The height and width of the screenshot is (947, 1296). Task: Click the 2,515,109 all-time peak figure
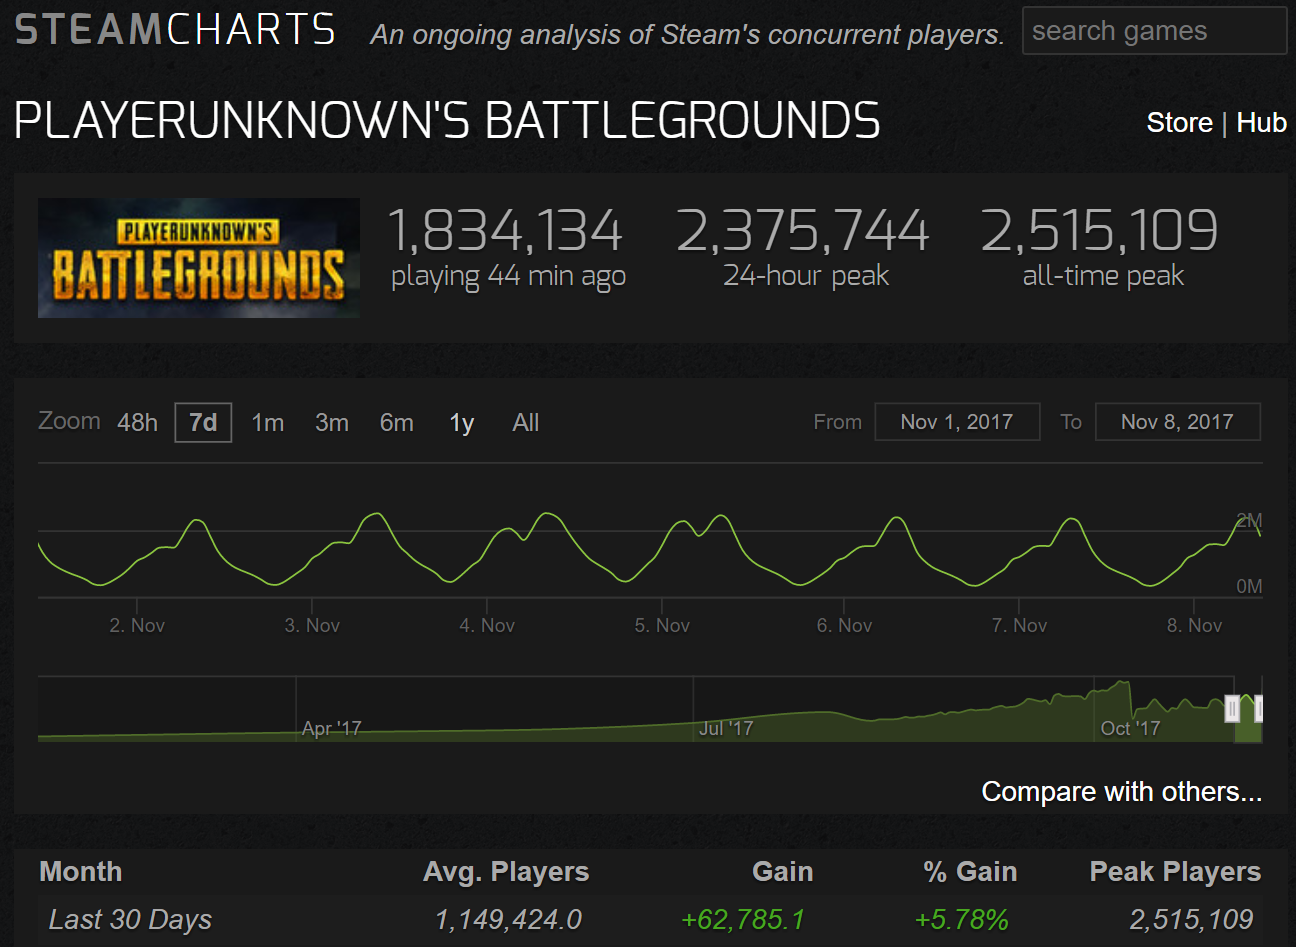(x=1100, y=231)
